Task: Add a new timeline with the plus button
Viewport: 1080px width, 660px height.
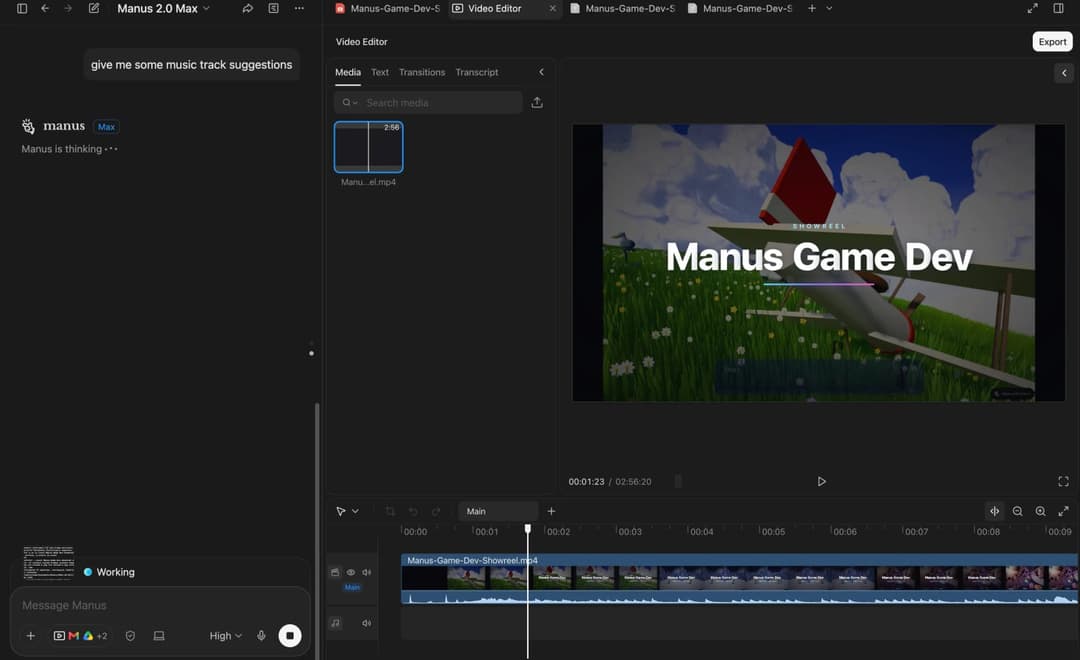Action: [x=551, y=511]
